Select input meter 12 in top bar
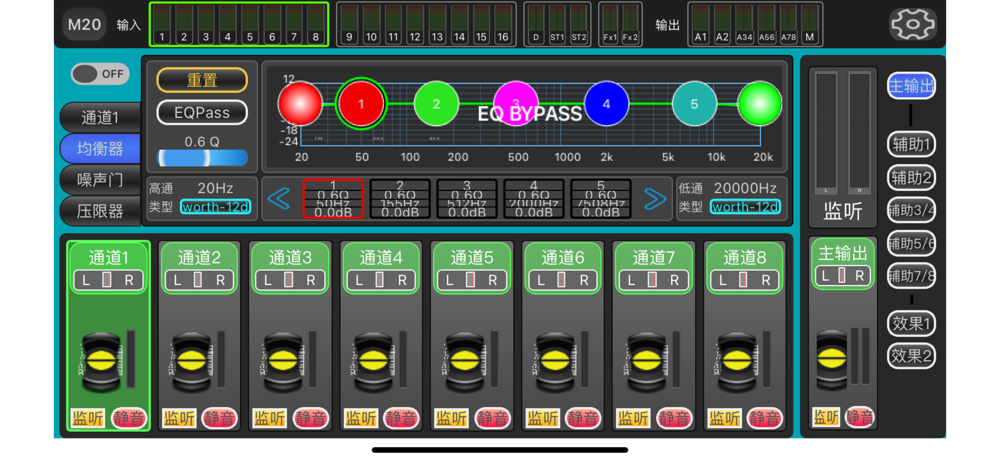This screenshot has width=1000, height=462. click(x=415, y=24)
